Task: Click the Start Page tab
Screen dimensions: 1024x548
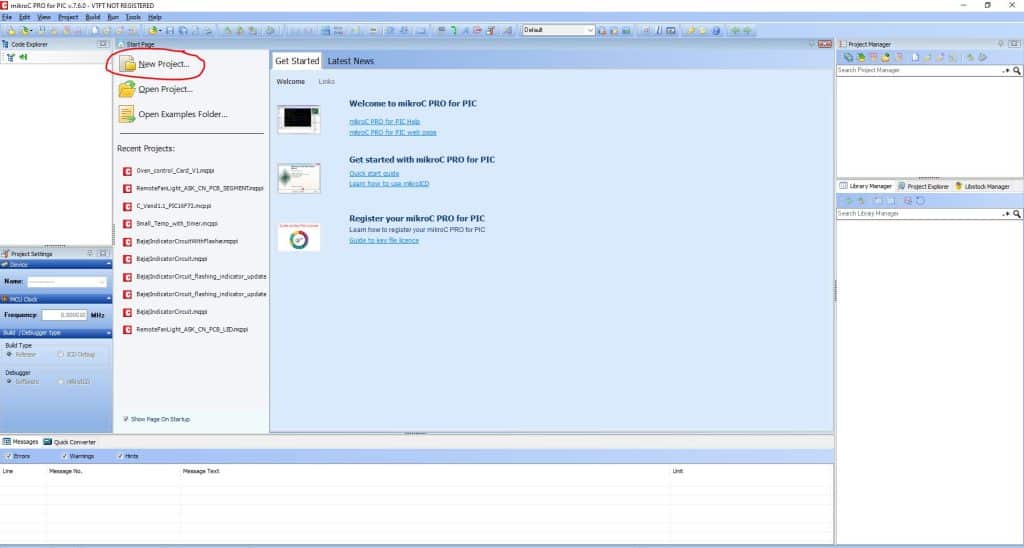Action: 136,44
